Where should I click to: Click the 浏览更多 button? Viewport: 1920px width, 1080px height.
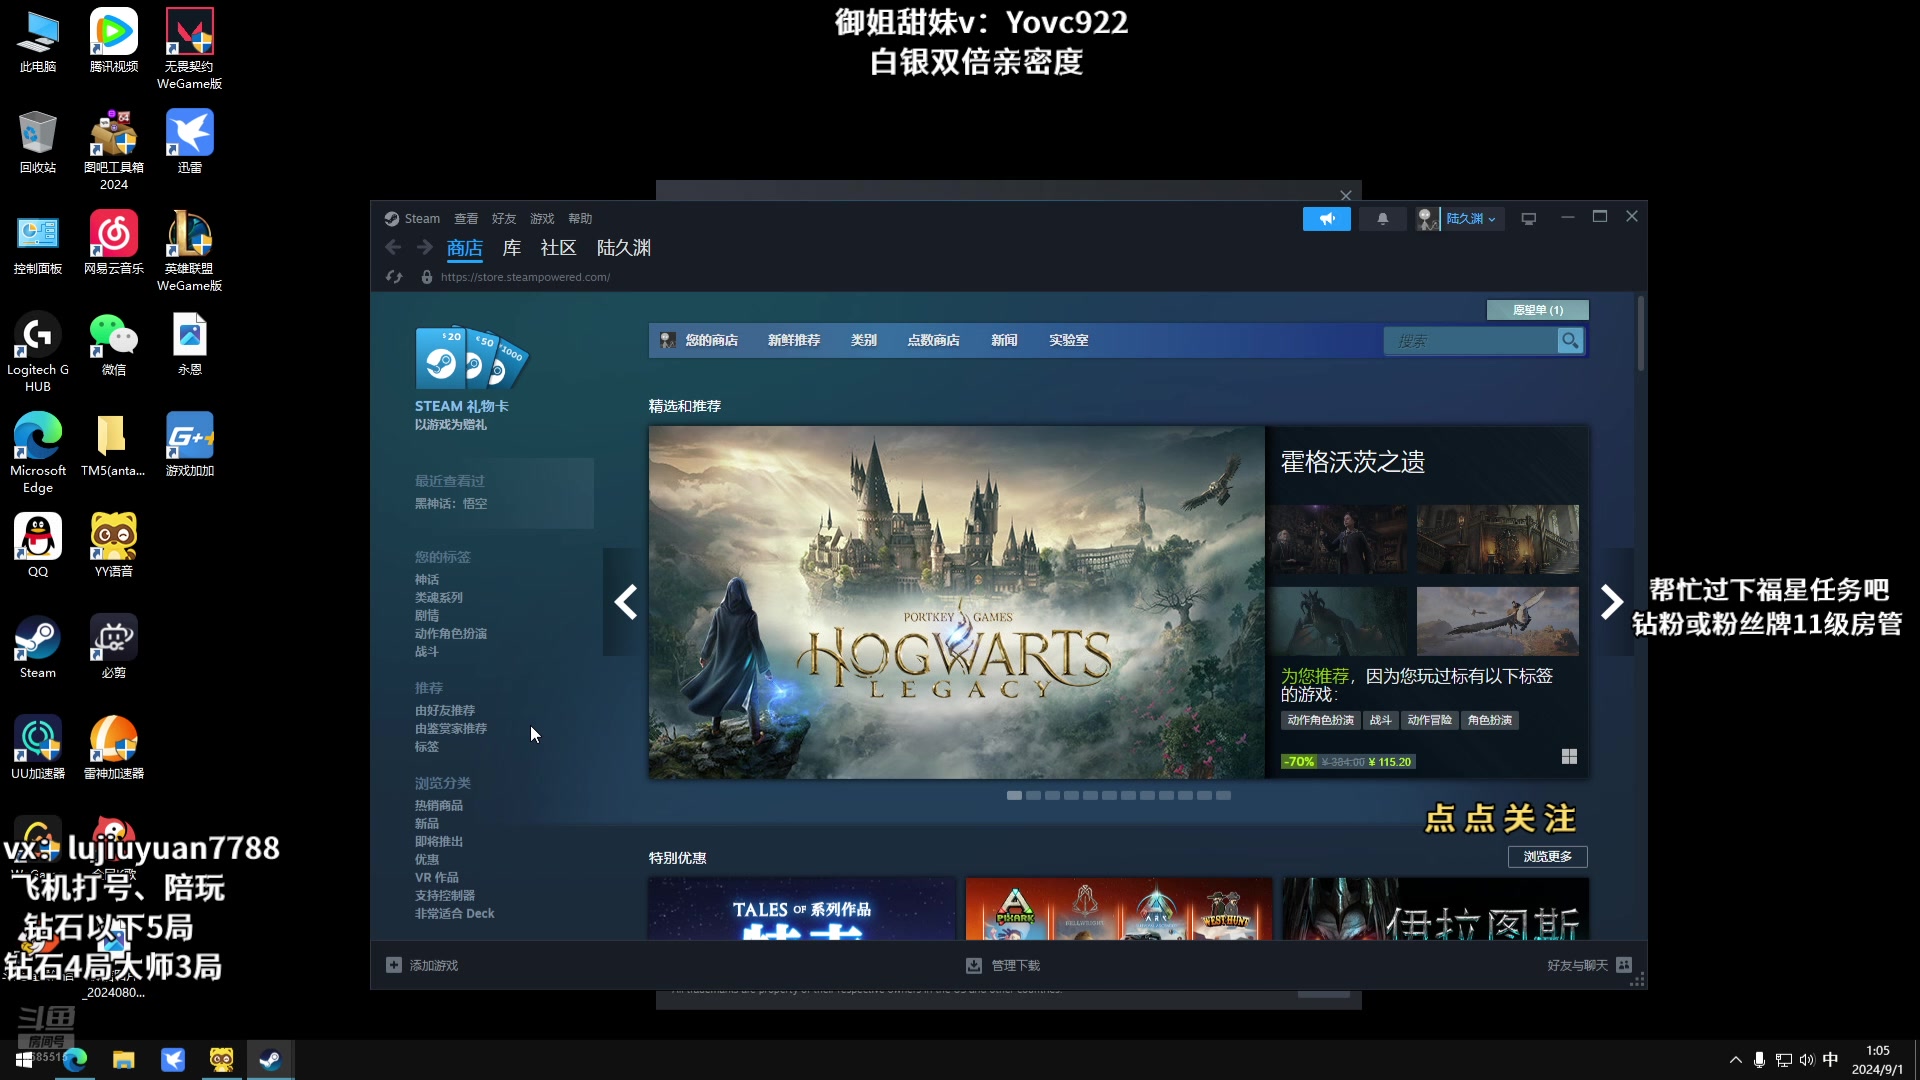(x=1547, y=857)
